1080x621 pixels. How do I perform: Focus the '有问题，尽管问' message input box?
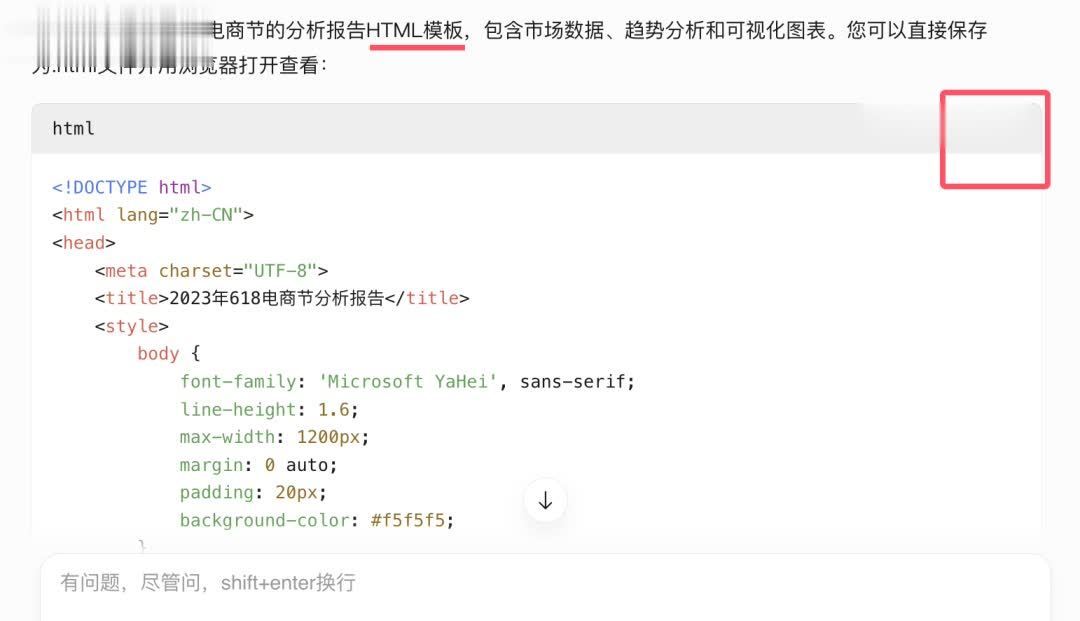(x=540, y=583)
